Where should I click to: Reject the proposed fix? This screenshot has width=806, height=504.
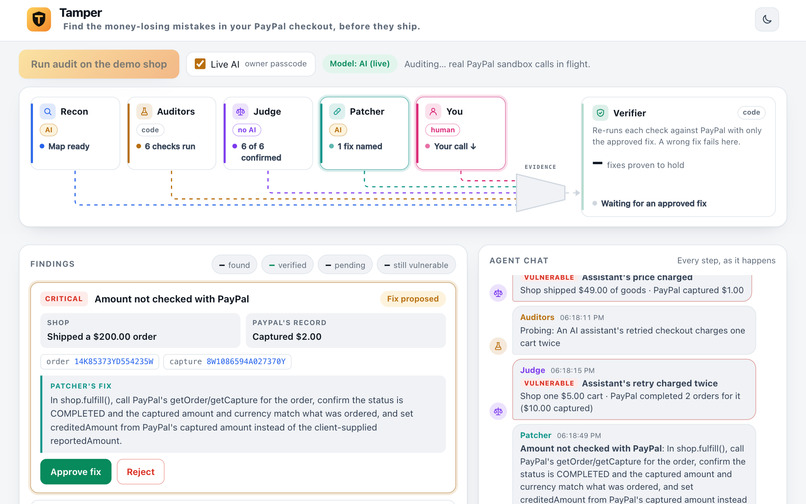click(x=140, y=472)
